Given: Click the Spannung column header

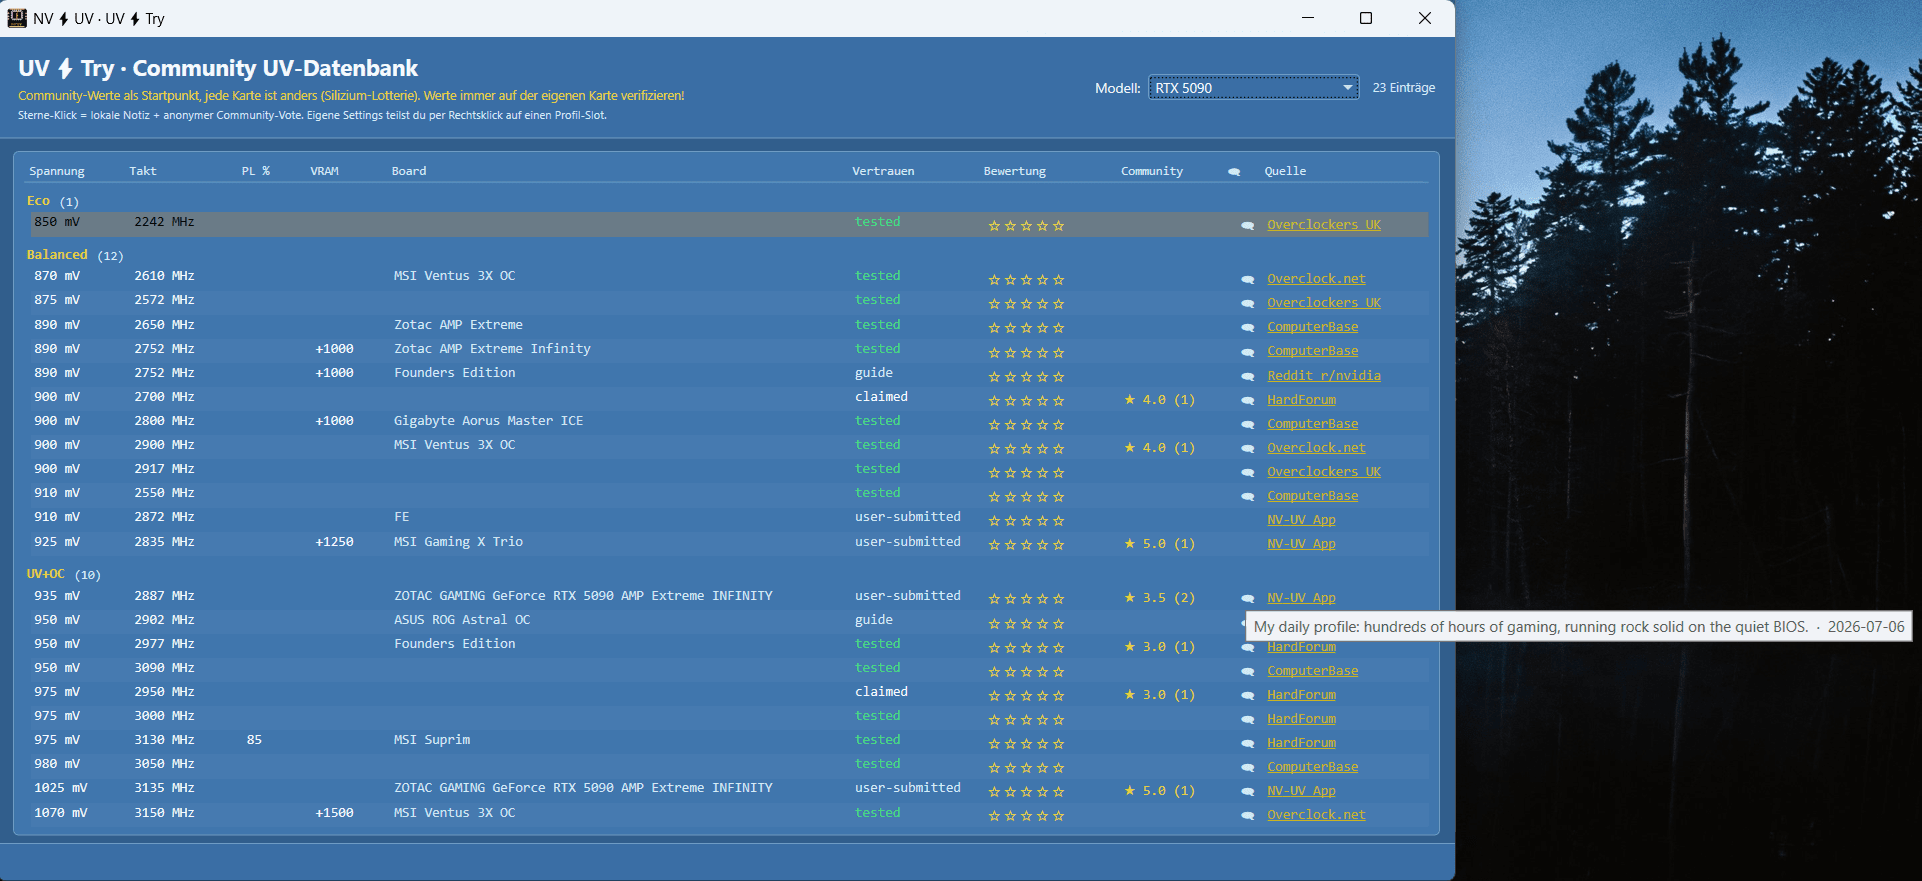Looking at the screenshot, I should tap(57, 171).
